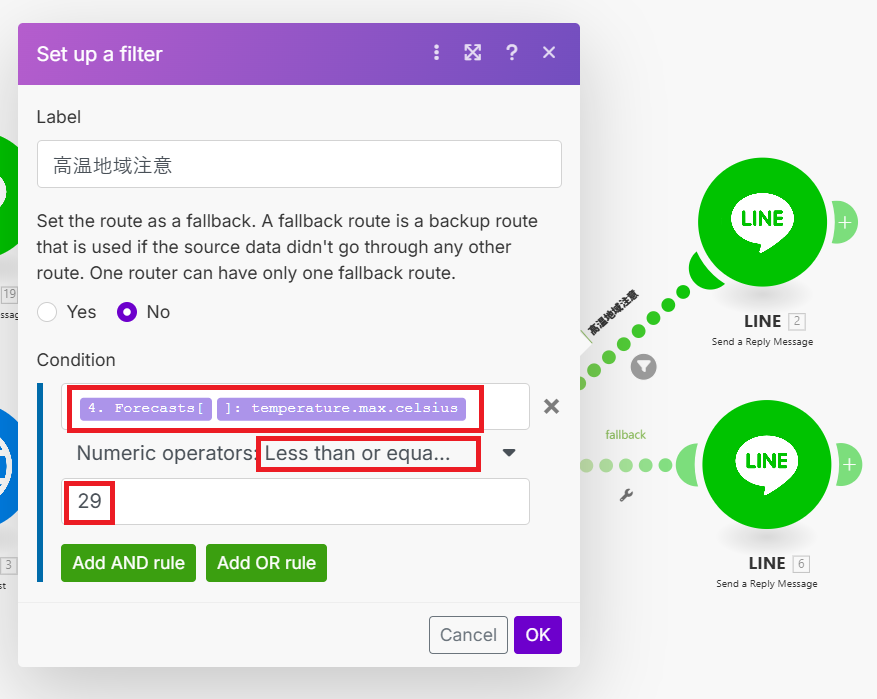Add a module after LINE 2
877x699 pixels.
point(845,223)
